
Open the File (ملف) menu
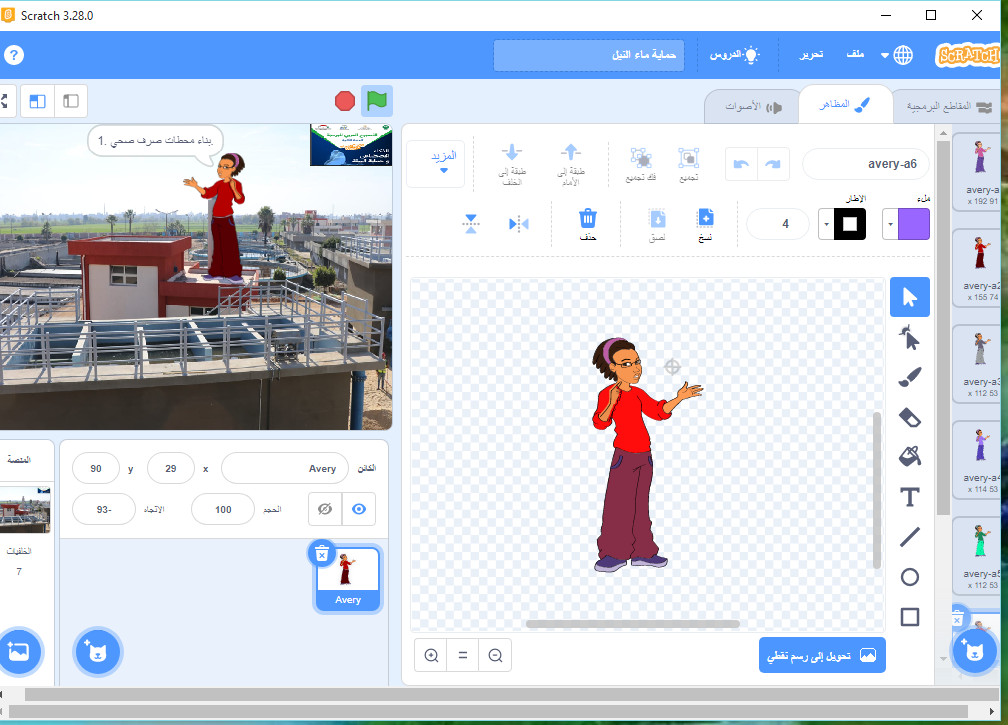pos(855,55)
